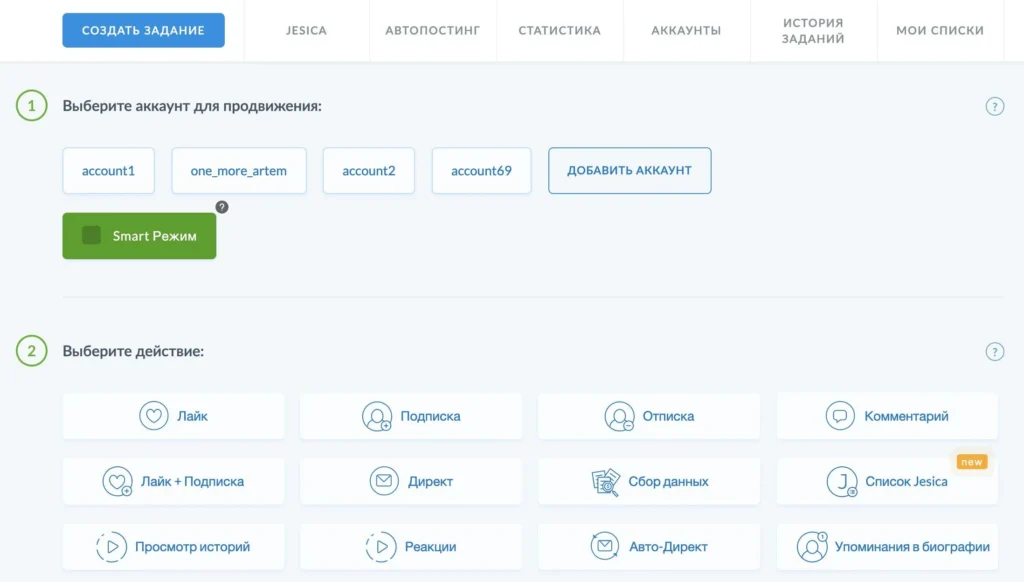Viewport: 1024px width, 582px height.
Task: Click the speech bubble icon for Комментарий
Action: (840, 415)
